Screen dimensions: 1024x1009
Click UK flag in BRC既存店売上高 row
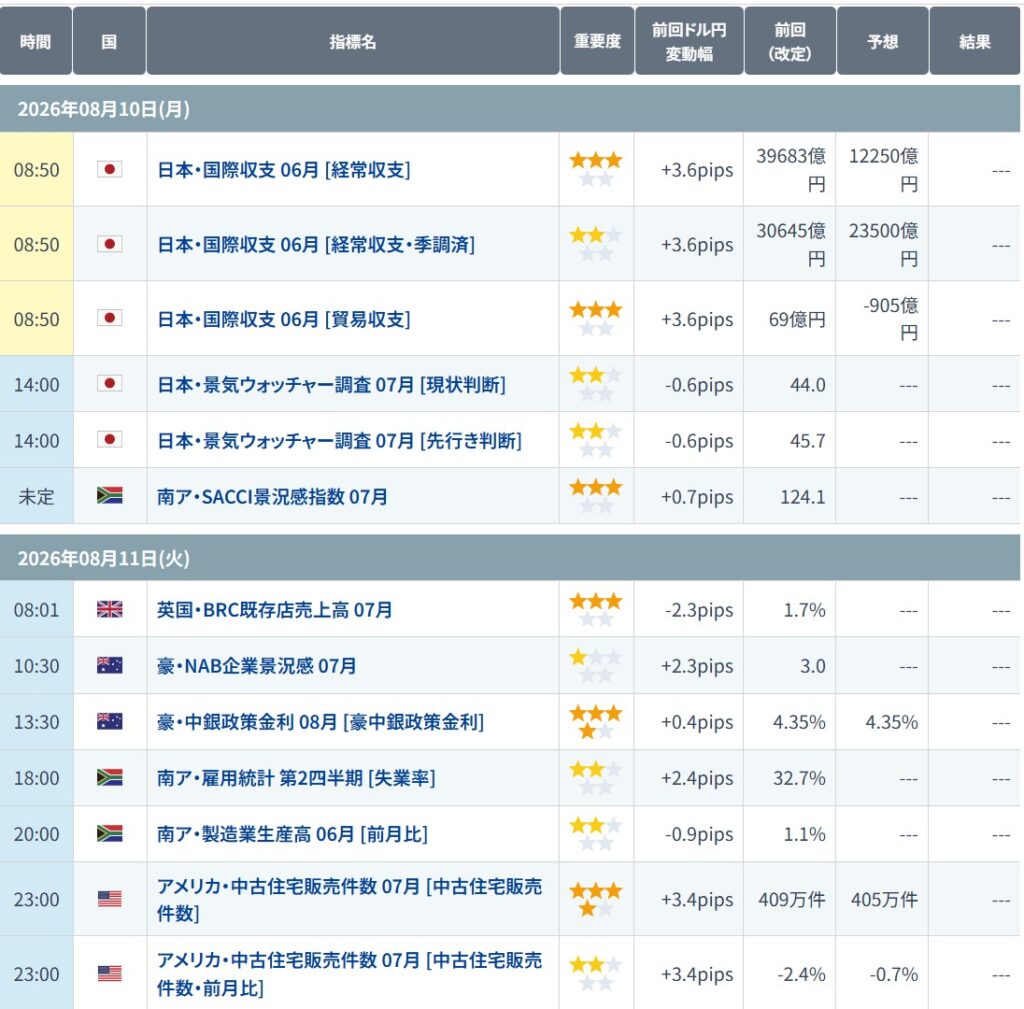110,609
